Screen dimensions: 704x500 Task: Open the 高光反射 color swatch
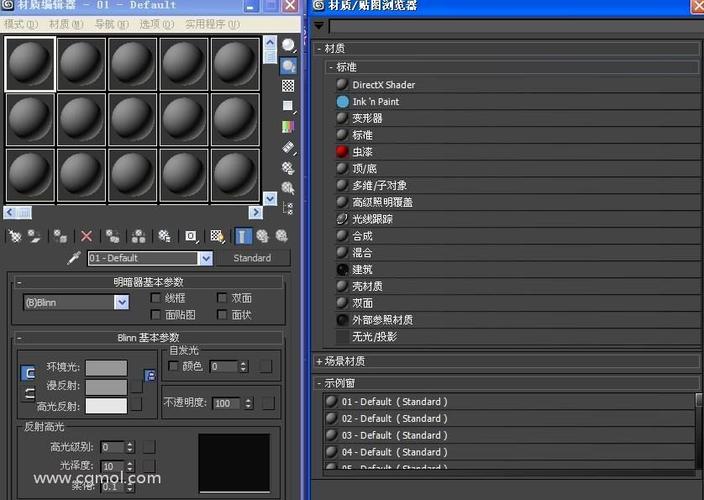point(106,406)
